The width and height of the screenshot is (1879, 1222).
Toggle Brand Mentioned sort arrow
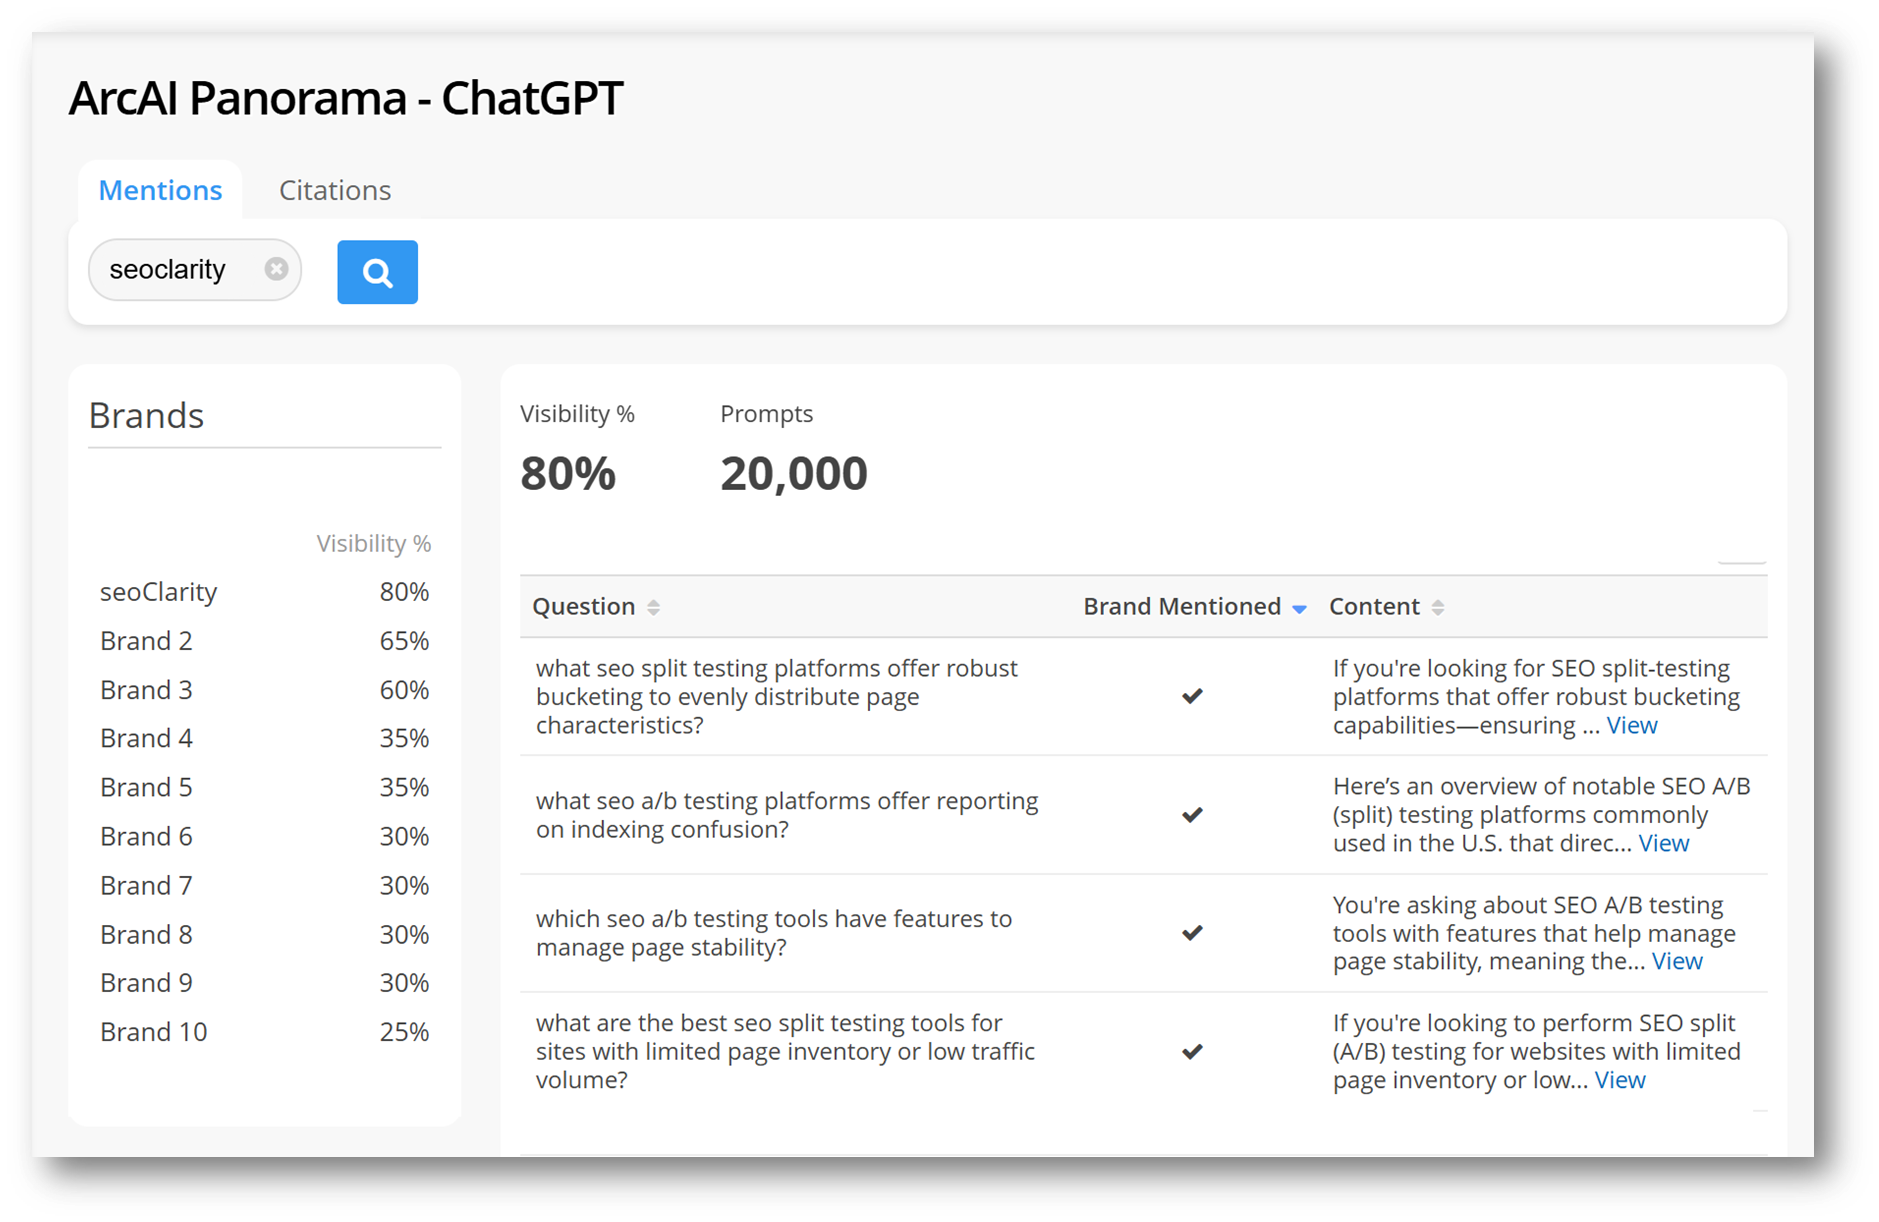tap(1299, 608)
